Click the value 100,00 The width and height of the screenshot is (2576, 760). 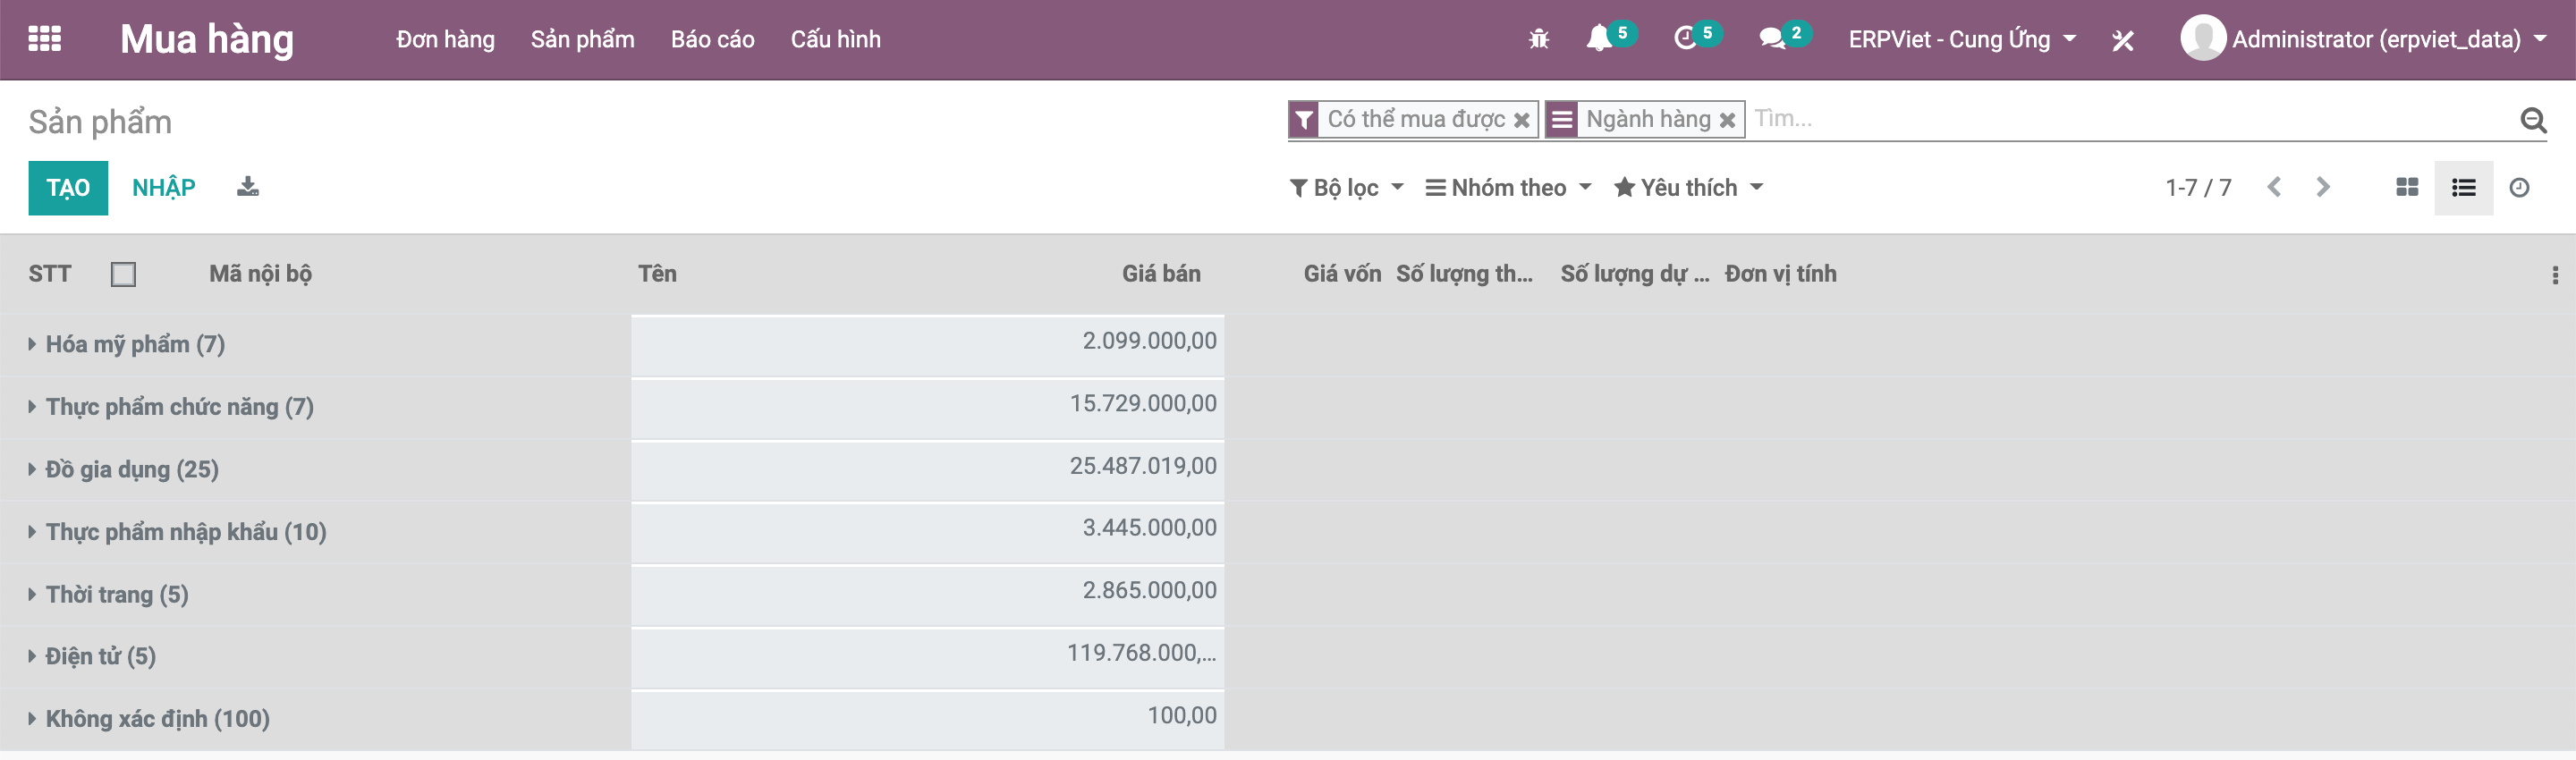(x=1182, y=715)
